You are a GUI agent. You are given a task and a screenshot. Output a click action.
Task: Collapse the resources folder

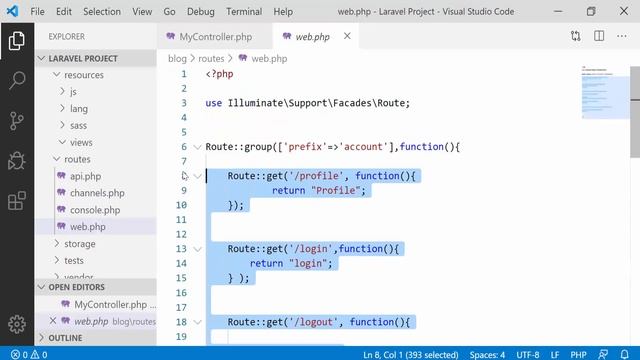57,75
